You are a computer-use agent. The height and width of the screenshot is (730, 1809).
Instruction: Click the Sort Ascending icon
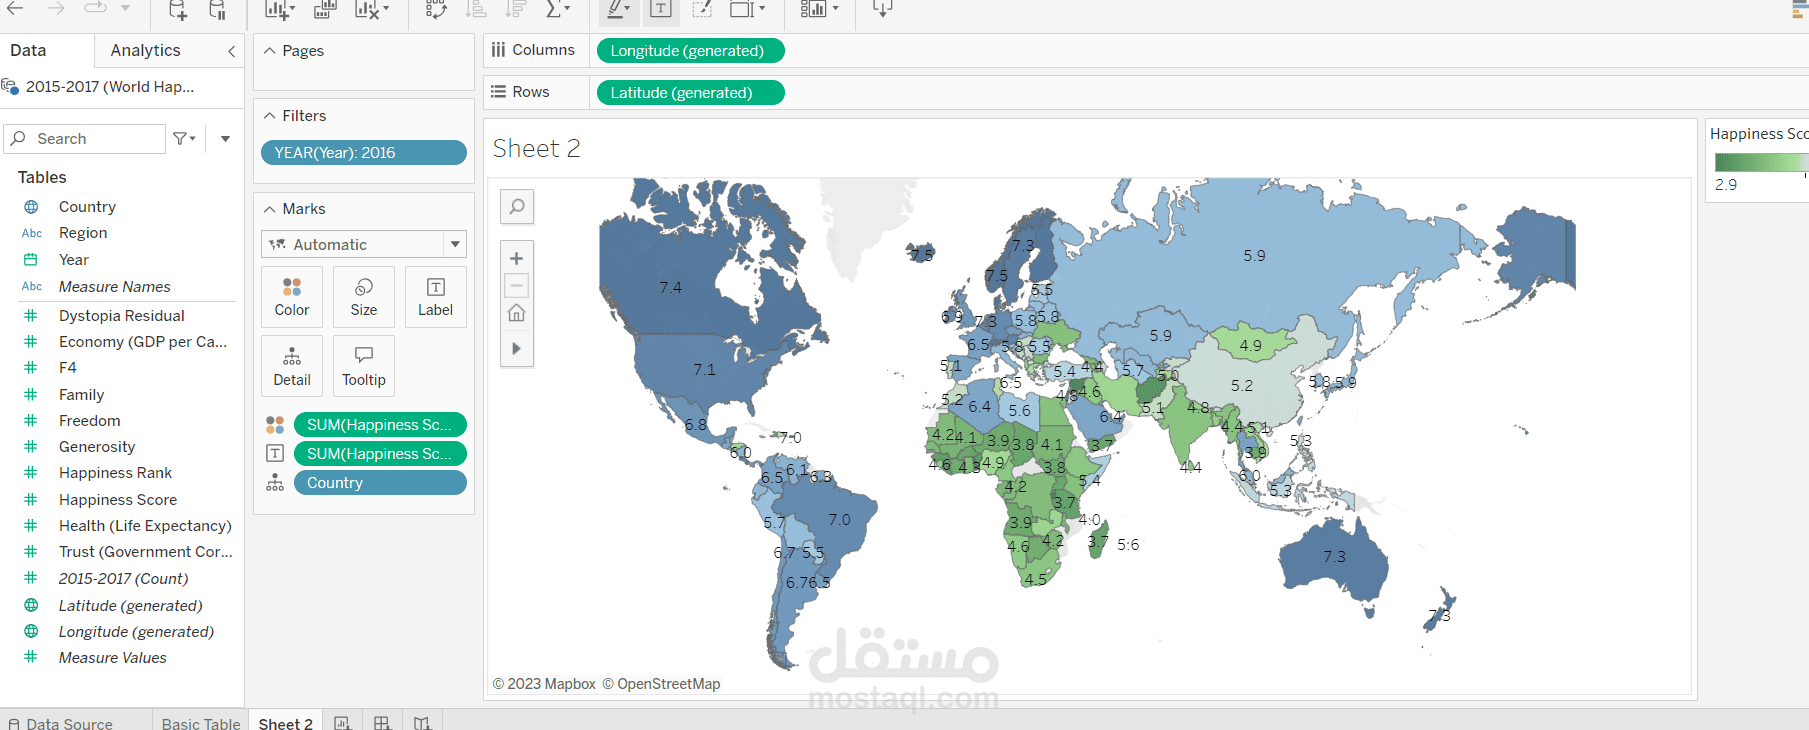476,10
